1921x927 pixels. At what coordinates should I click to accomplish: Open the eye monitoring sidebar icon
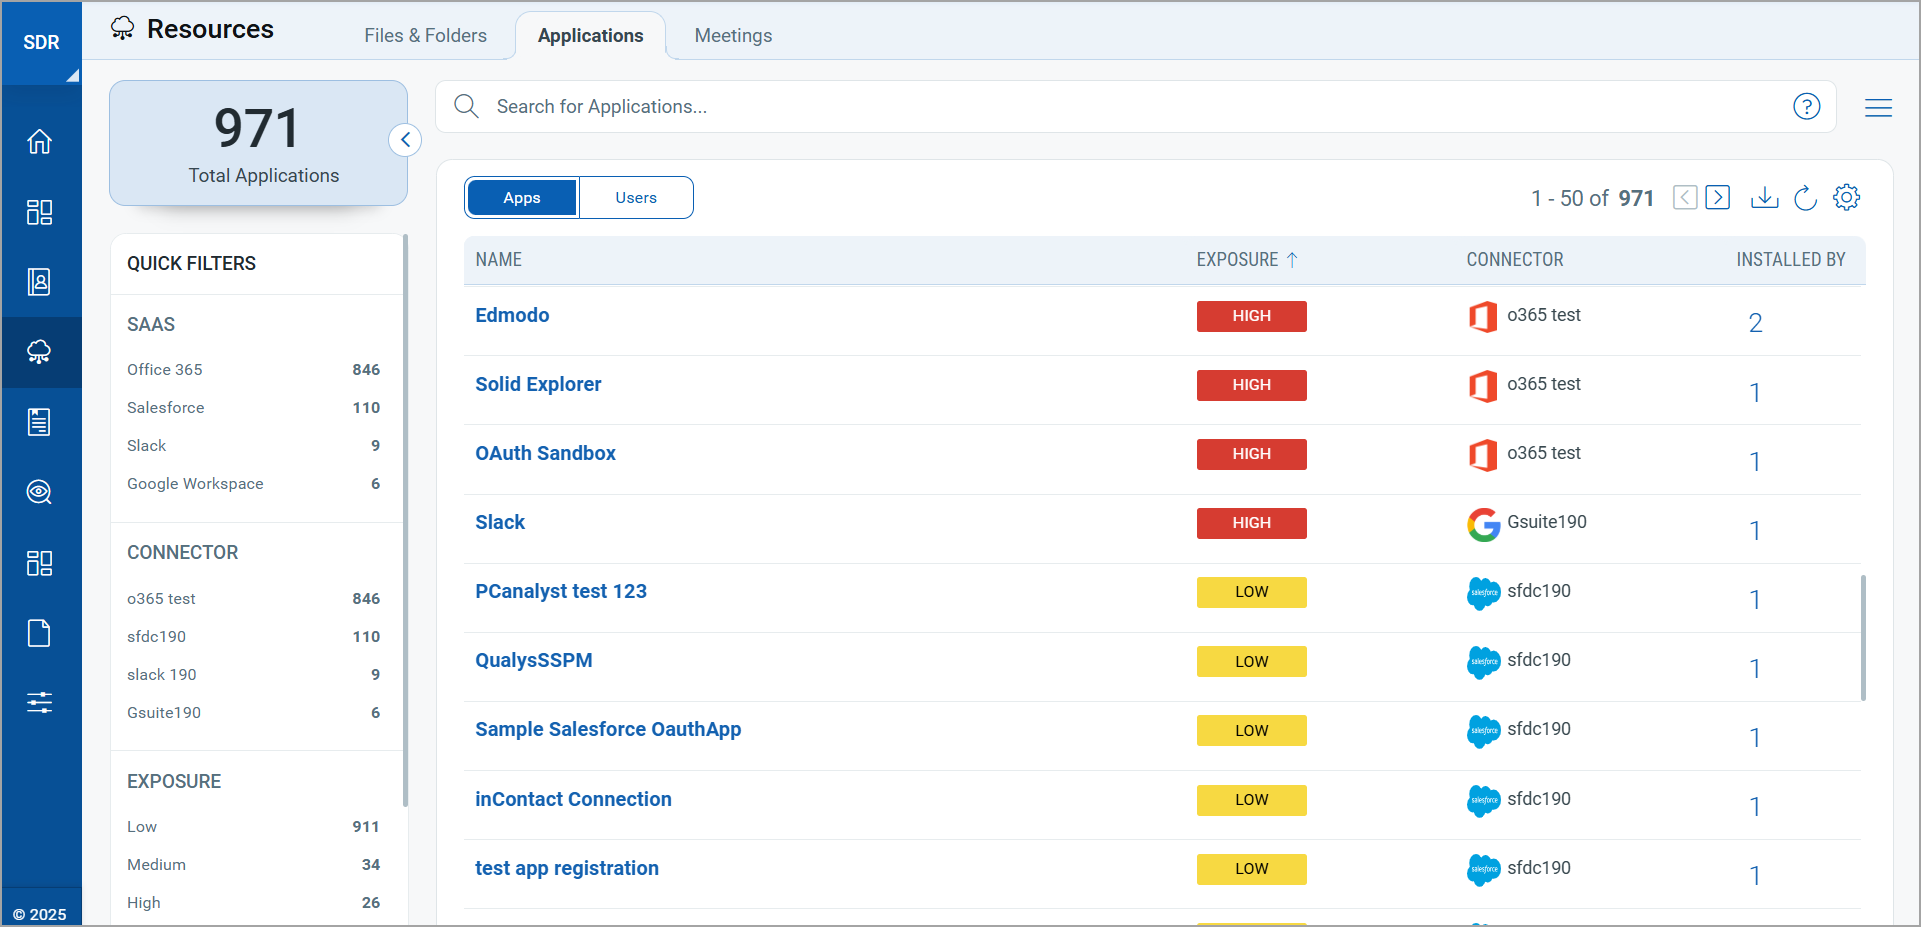pos(40,492)
